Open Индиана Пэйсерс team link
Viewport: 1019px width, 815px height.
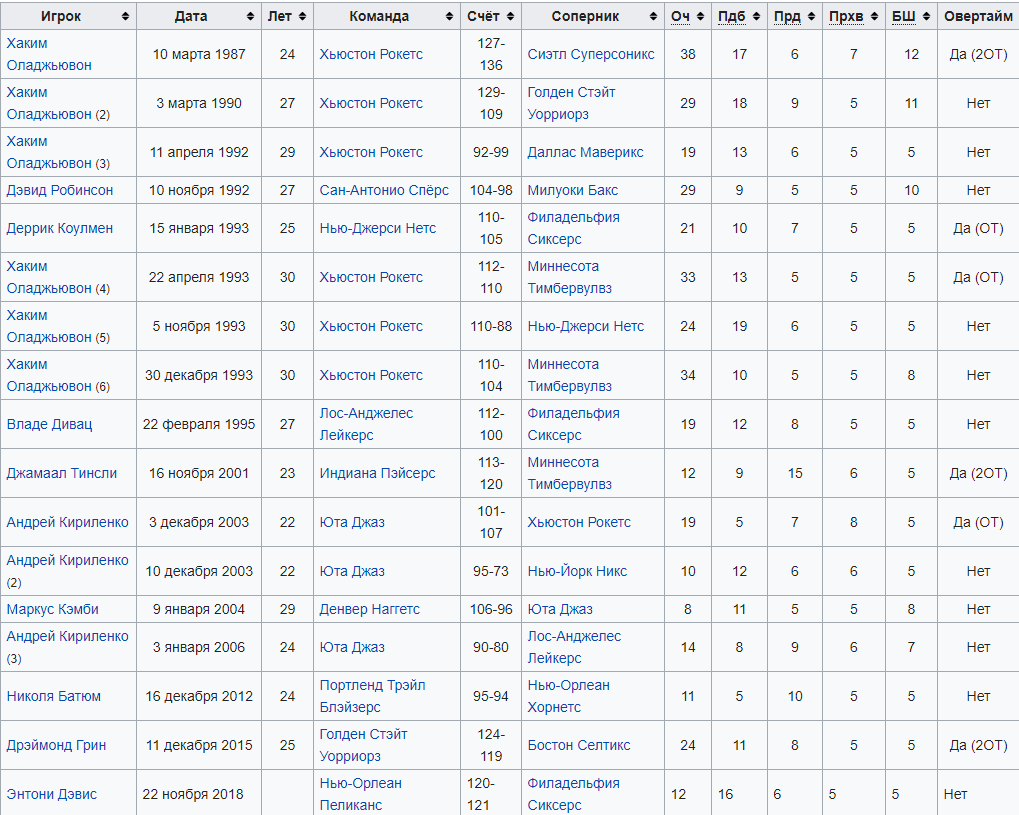pos(378,473)
